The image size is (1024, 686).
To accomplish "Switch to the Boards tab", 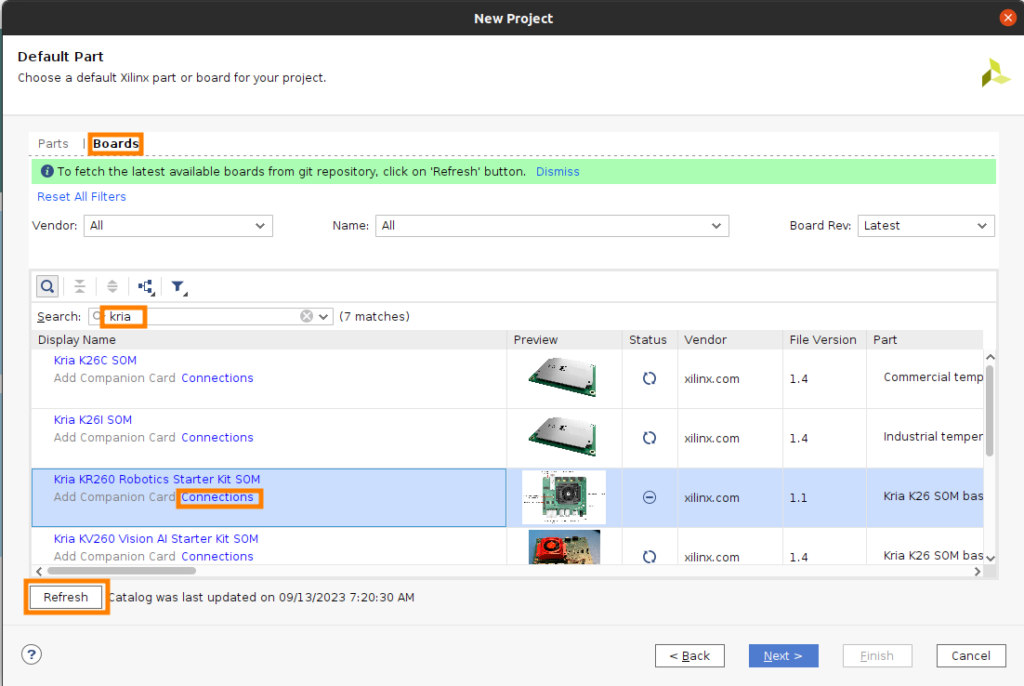I will coord(116,144).
